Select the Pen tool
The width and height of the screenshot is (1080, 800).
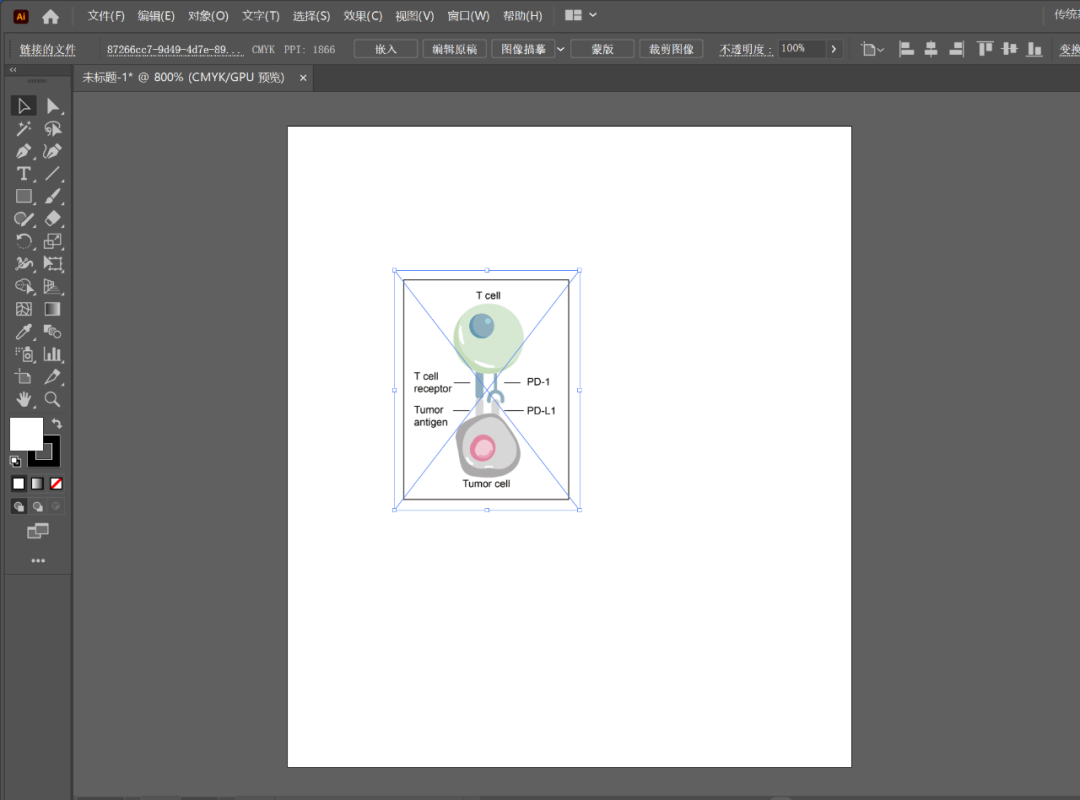[x=24, y=151]
